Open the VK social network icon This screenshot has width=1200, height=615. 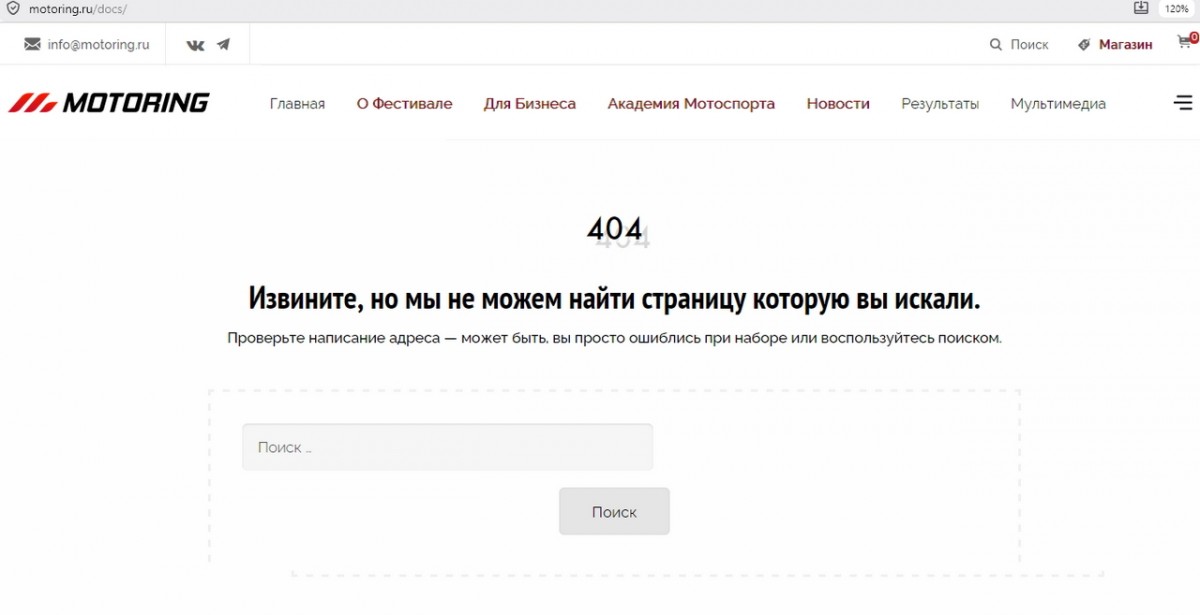pyautogui.click(x=196, y=44)
